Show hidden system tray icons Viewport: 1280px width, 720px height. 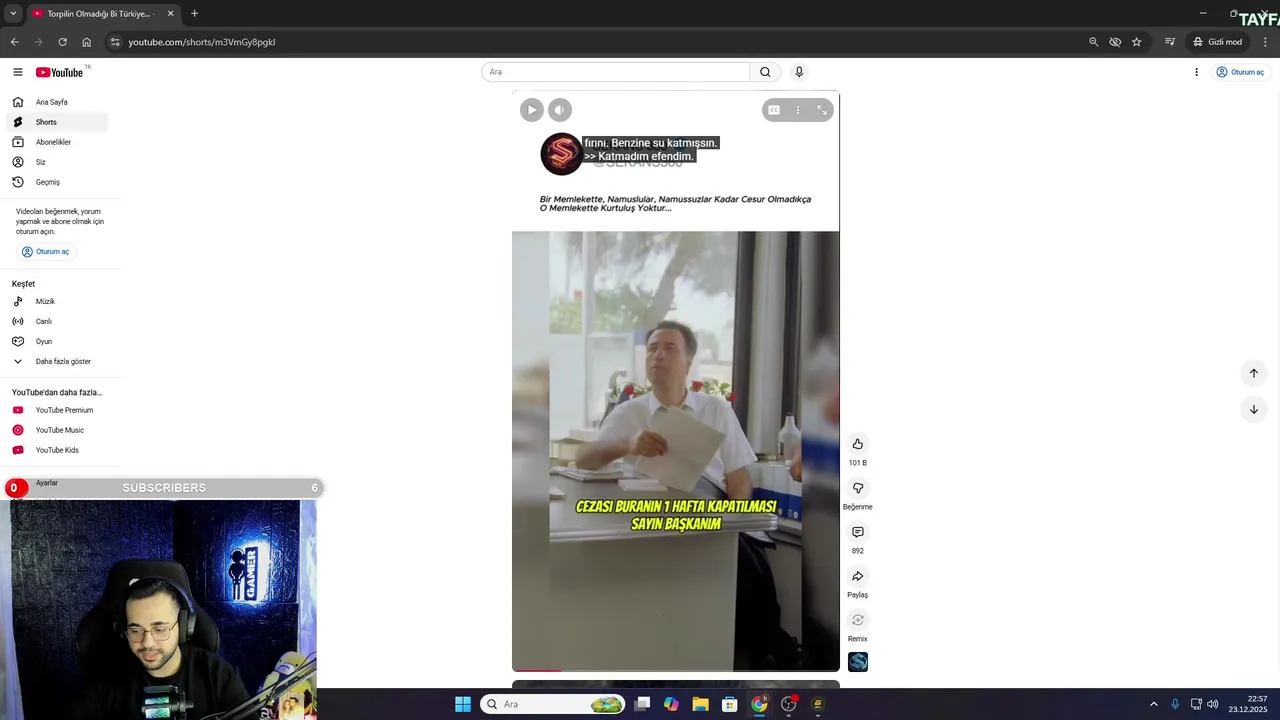click(x=1153, y=704)
